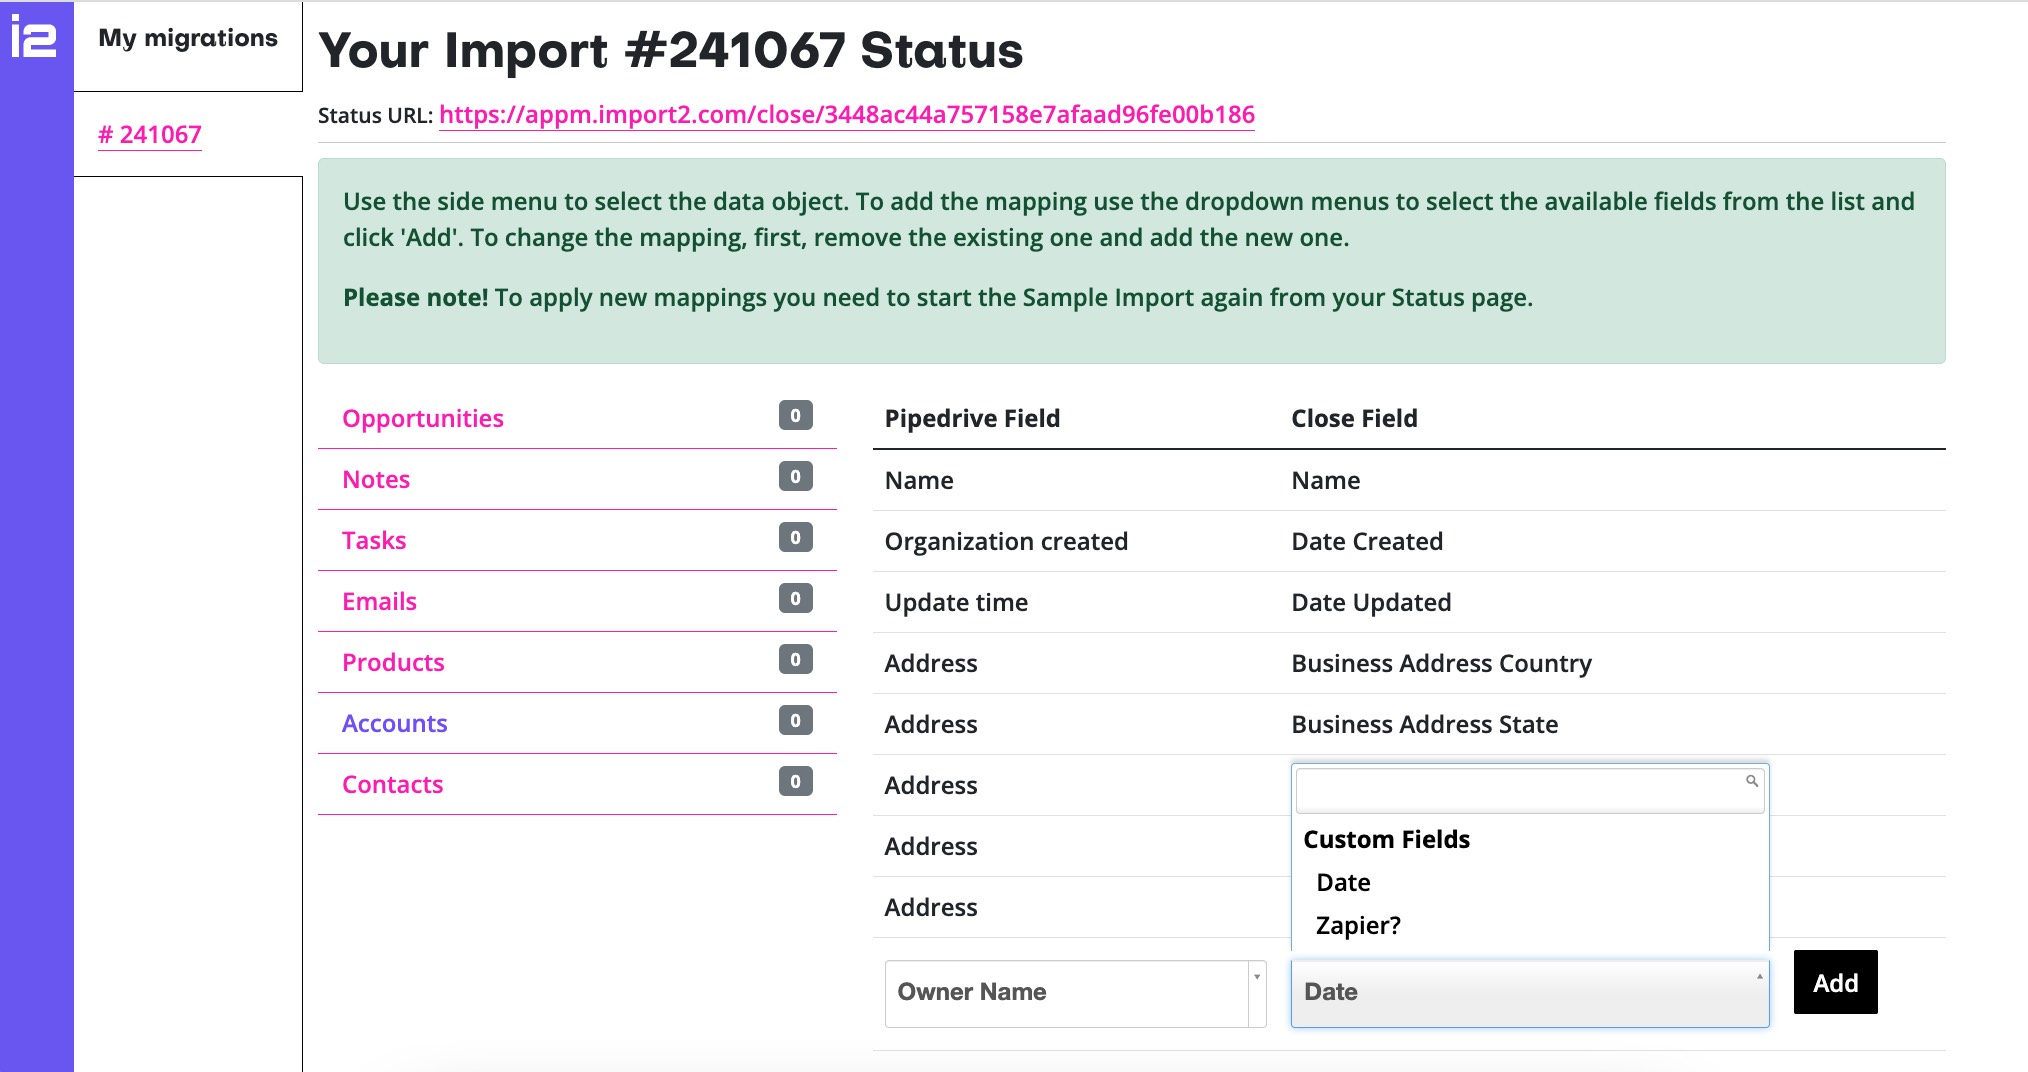This screenshot has width=2028, height=1072.
Task: Click the Add mapping button
Action: tap(1835, 983)
